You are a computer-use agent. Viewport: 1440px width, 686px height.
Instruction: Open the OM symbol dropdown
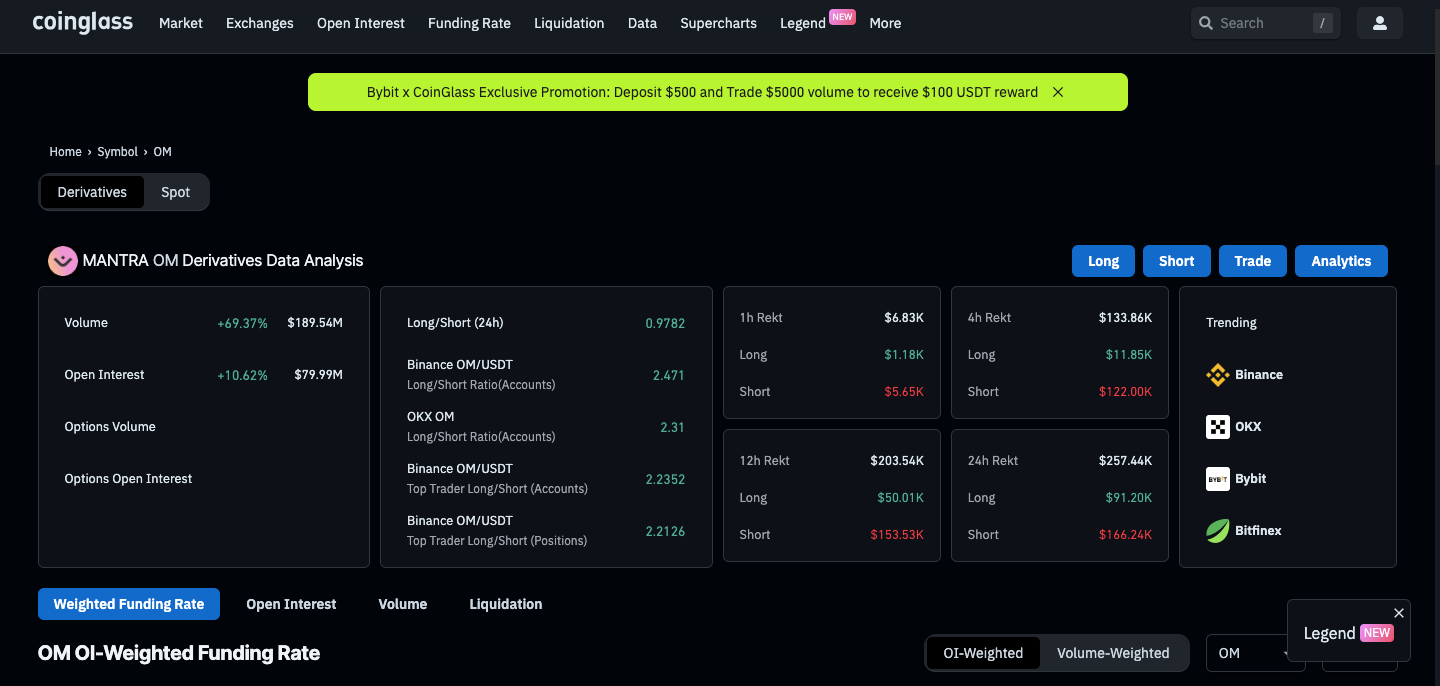pos(1254,653)
